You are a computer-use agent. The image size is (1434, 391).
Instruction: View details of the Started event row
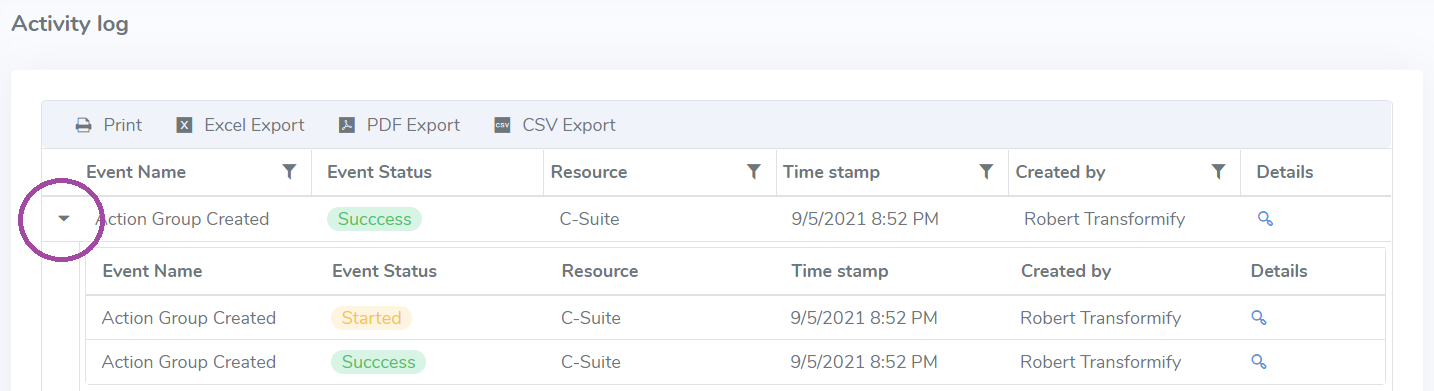coord(1259,318)
